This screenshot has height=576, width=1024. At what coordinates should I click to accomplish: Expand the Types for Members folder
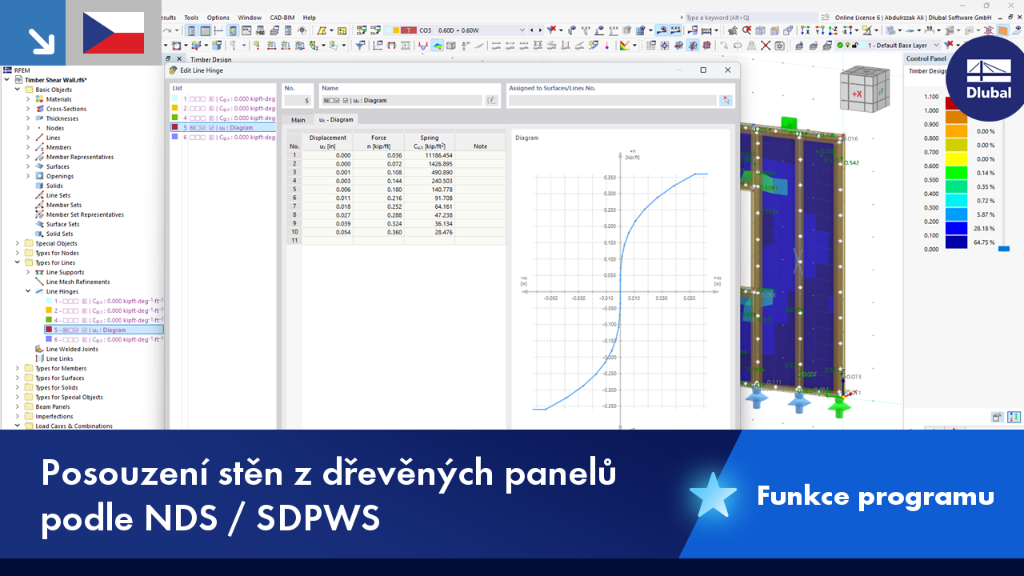coord(18,368)
